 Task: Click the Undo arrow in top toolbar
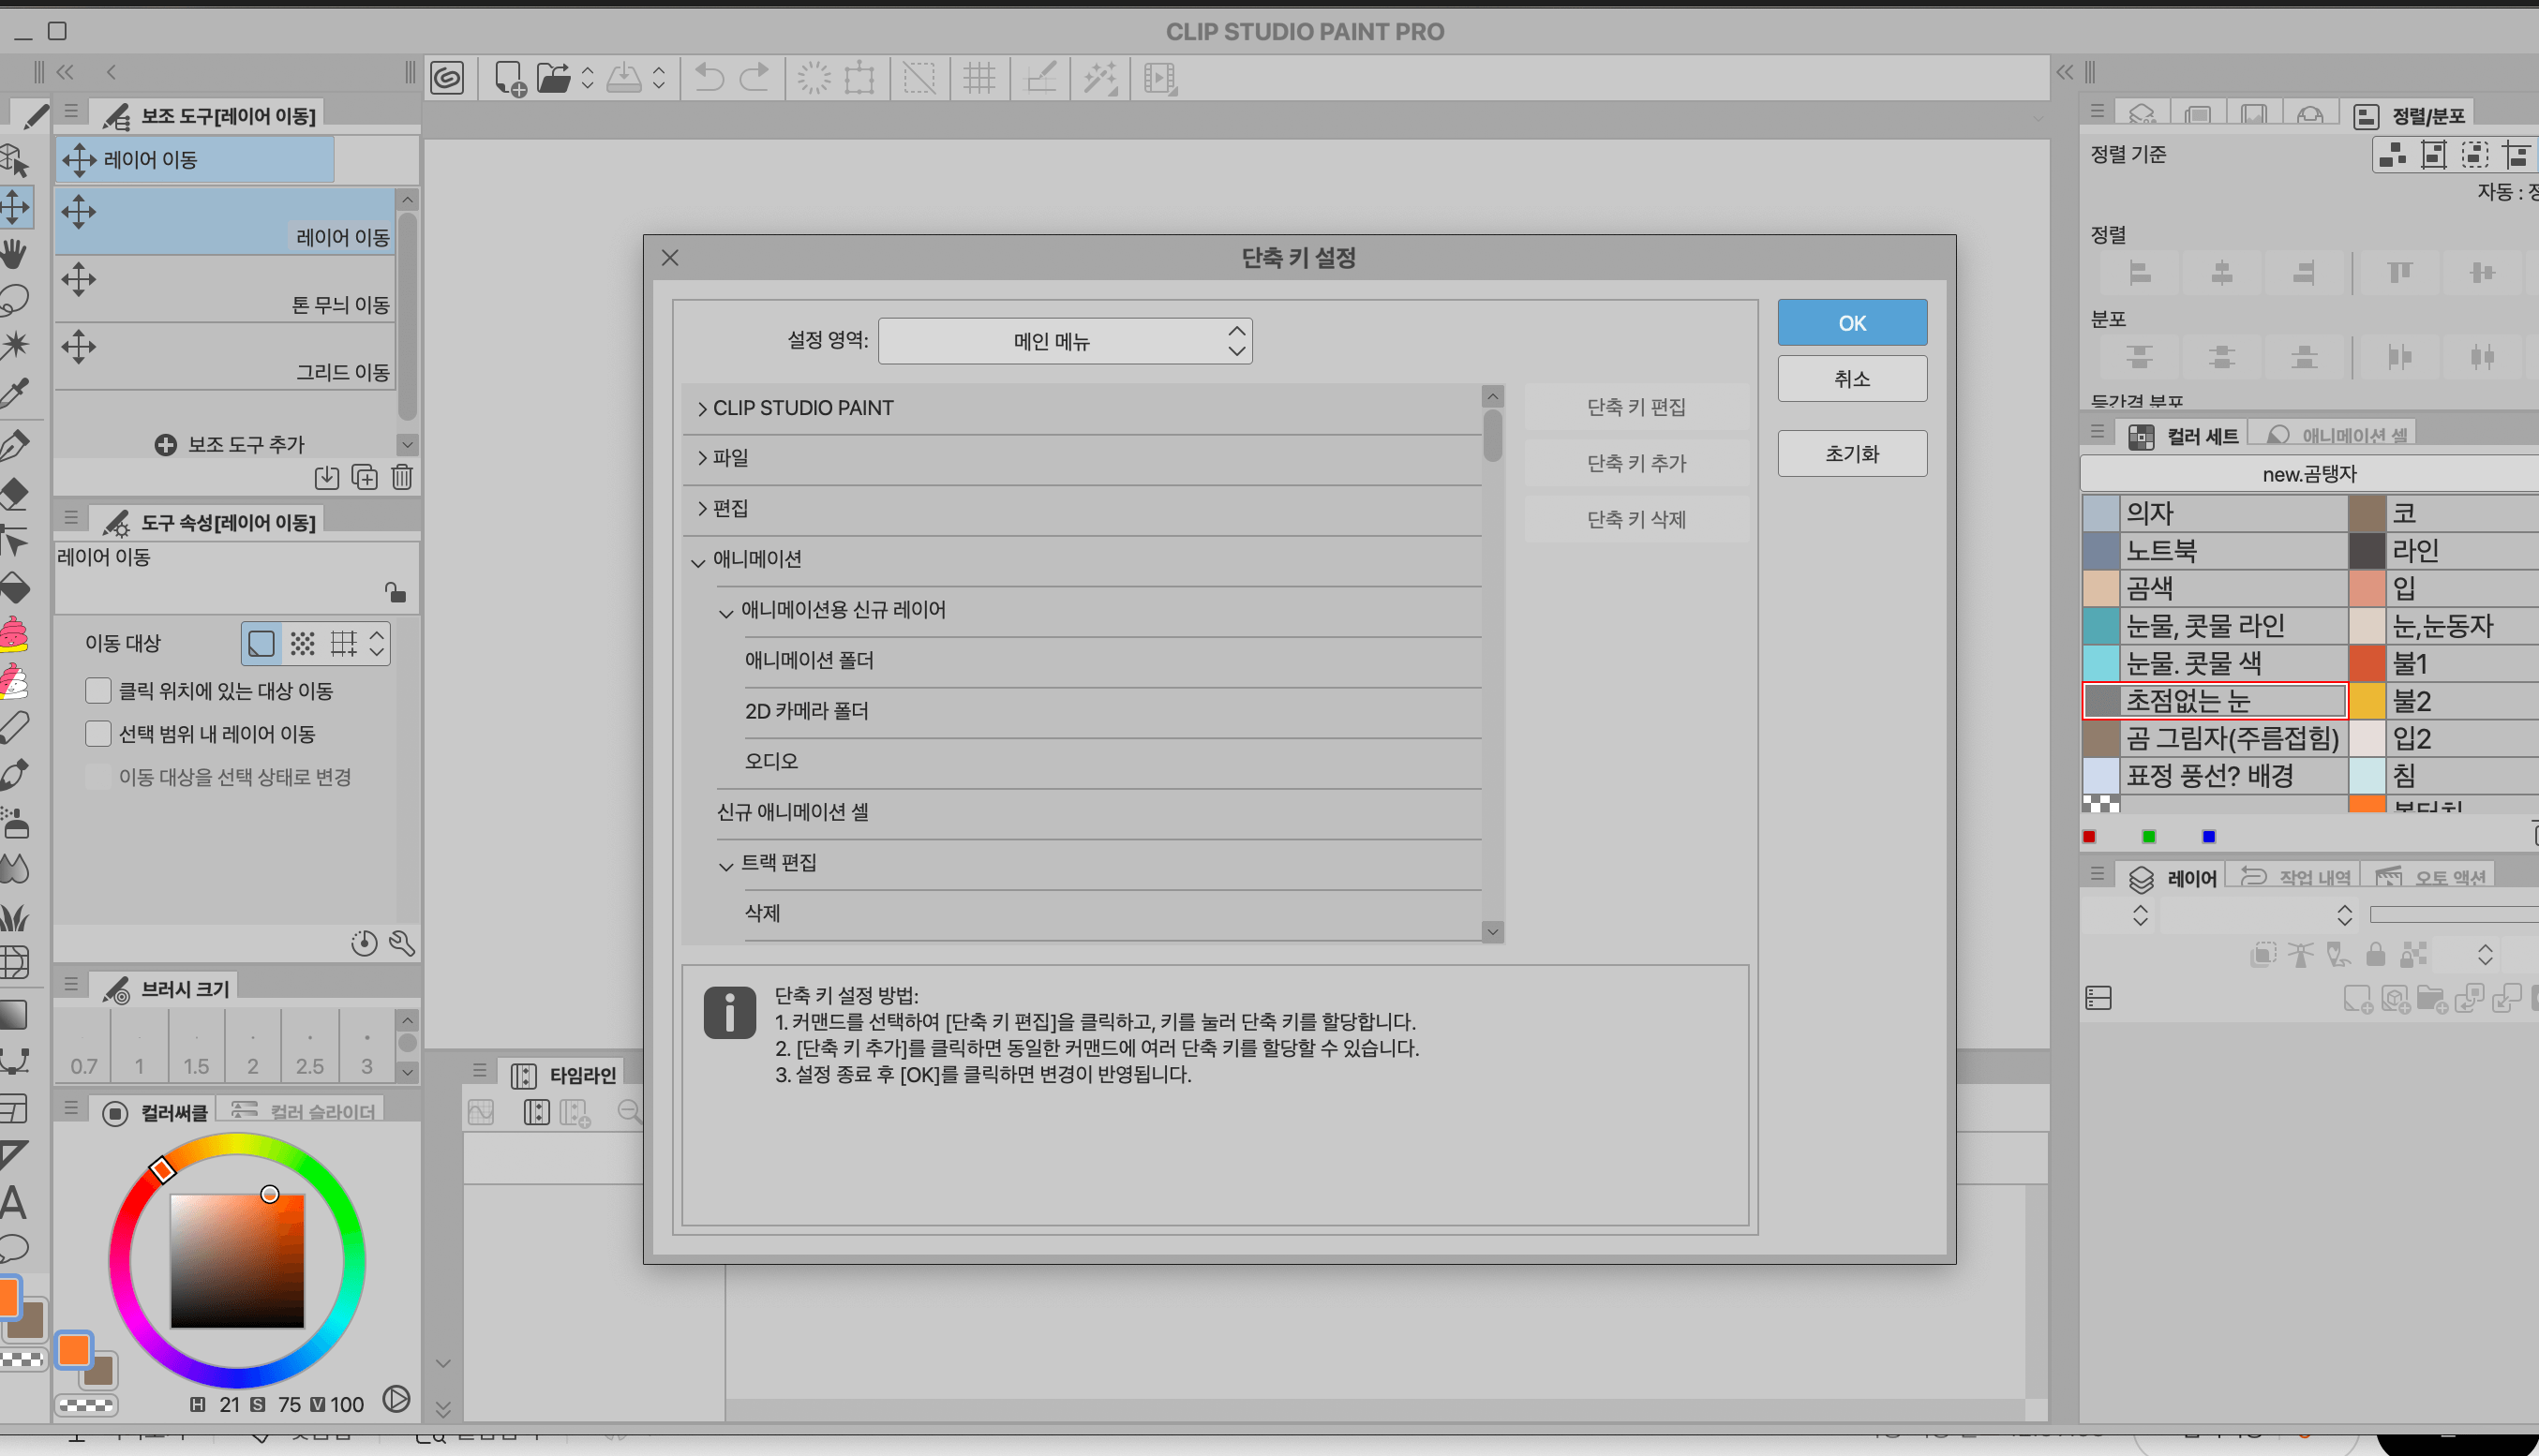pos(709,78)
